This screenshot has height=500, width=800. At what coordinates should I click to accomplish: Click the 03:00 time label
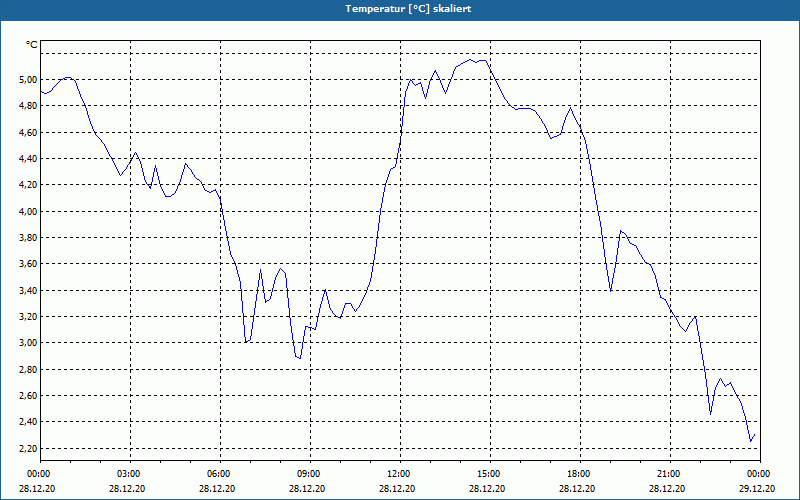(x=130, y=474)
